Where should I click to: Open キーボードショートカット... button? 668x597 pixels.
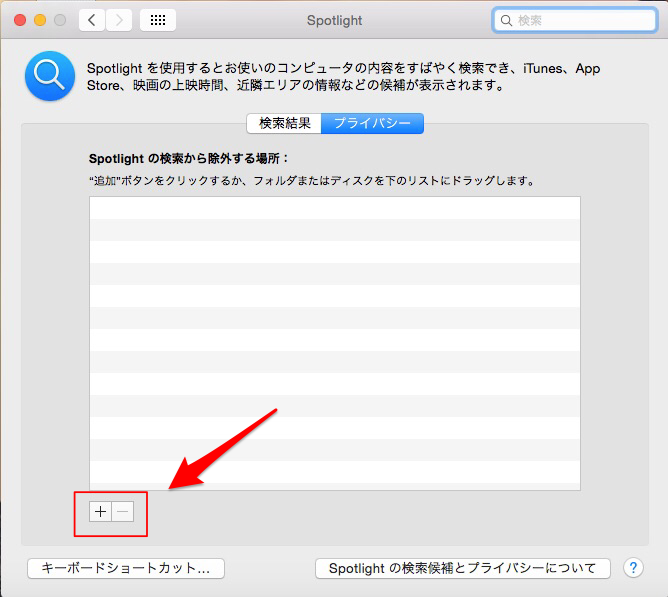click(x=126, y=568)
